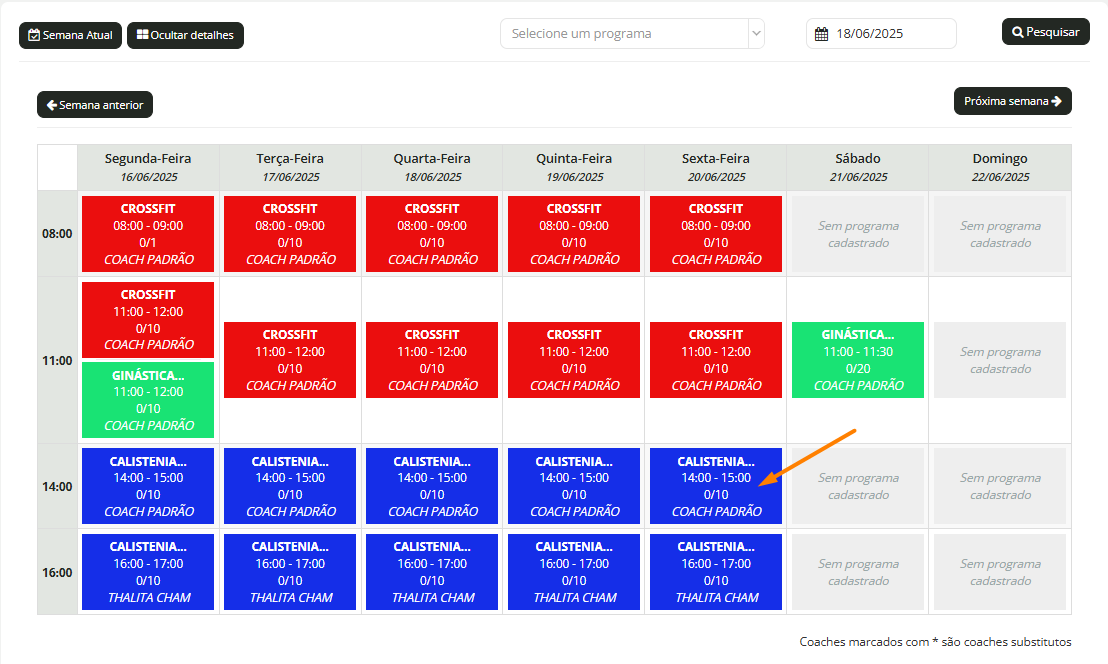Open Friday 08:00 CROSSFIT class
This screenshot has height=664, width=1108.
(716, 234)
